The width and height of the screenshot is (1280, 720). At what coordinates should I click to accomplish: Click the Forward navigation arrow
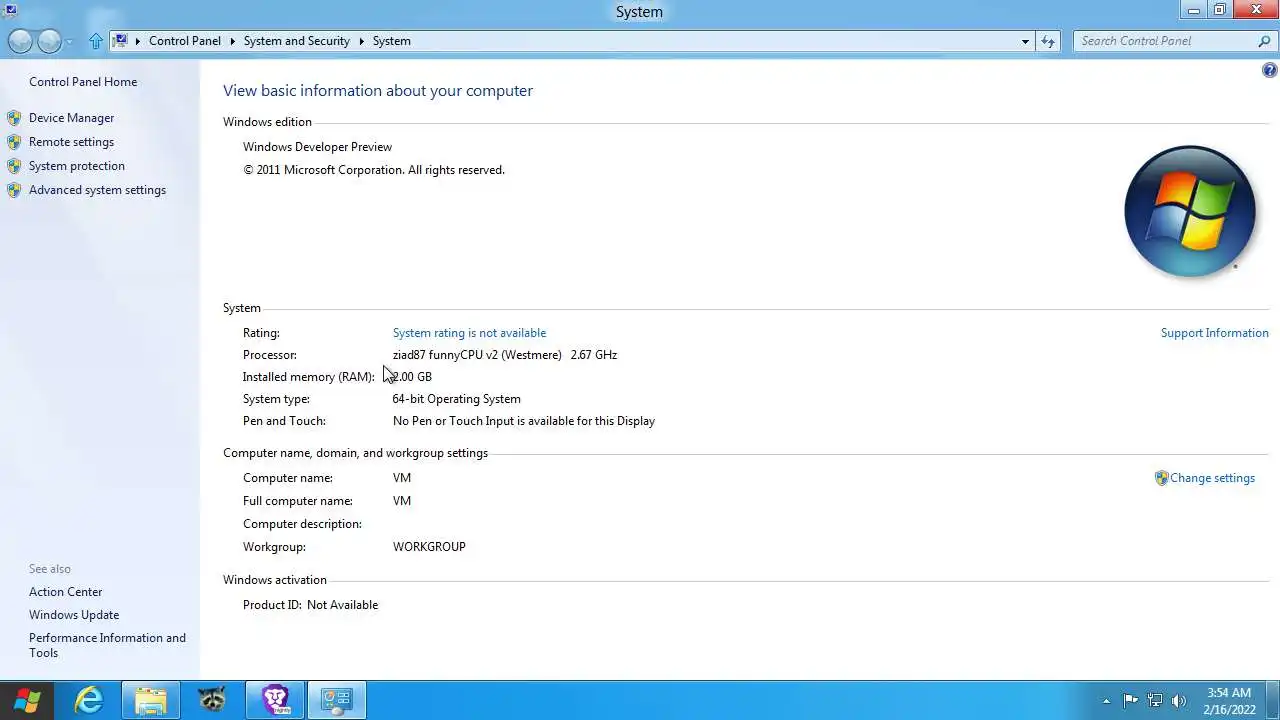point(49,41)
